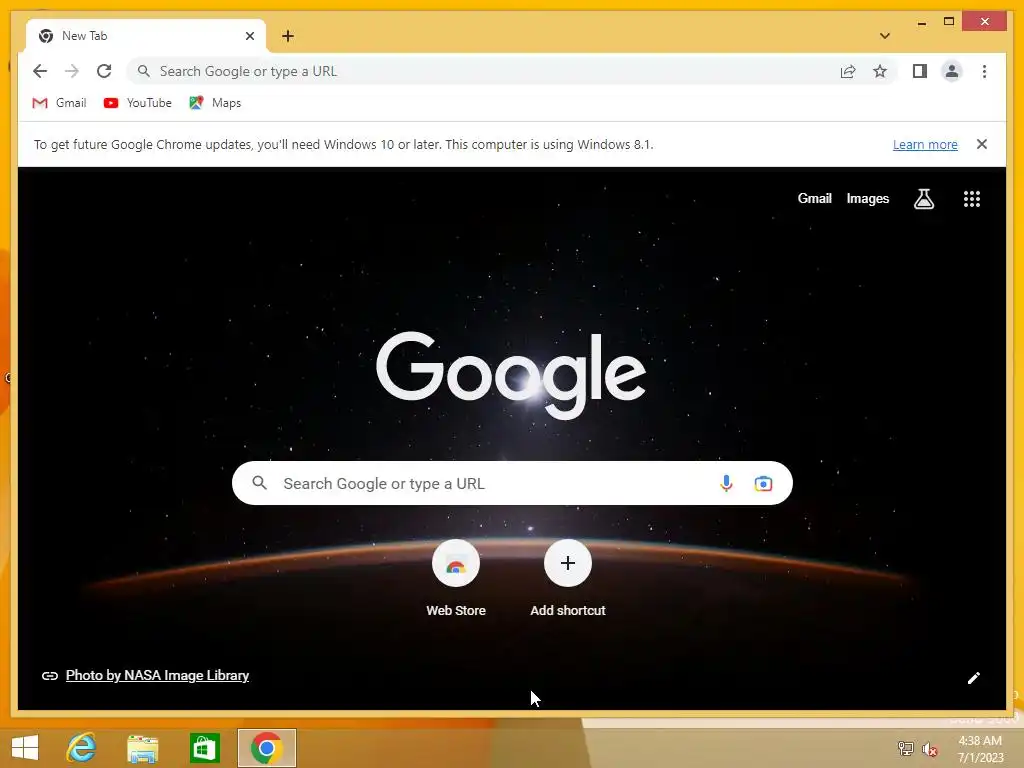Screen dimensions: 1024x768
Task: Click the Add shortcut plus button
Action: [568, 563]
